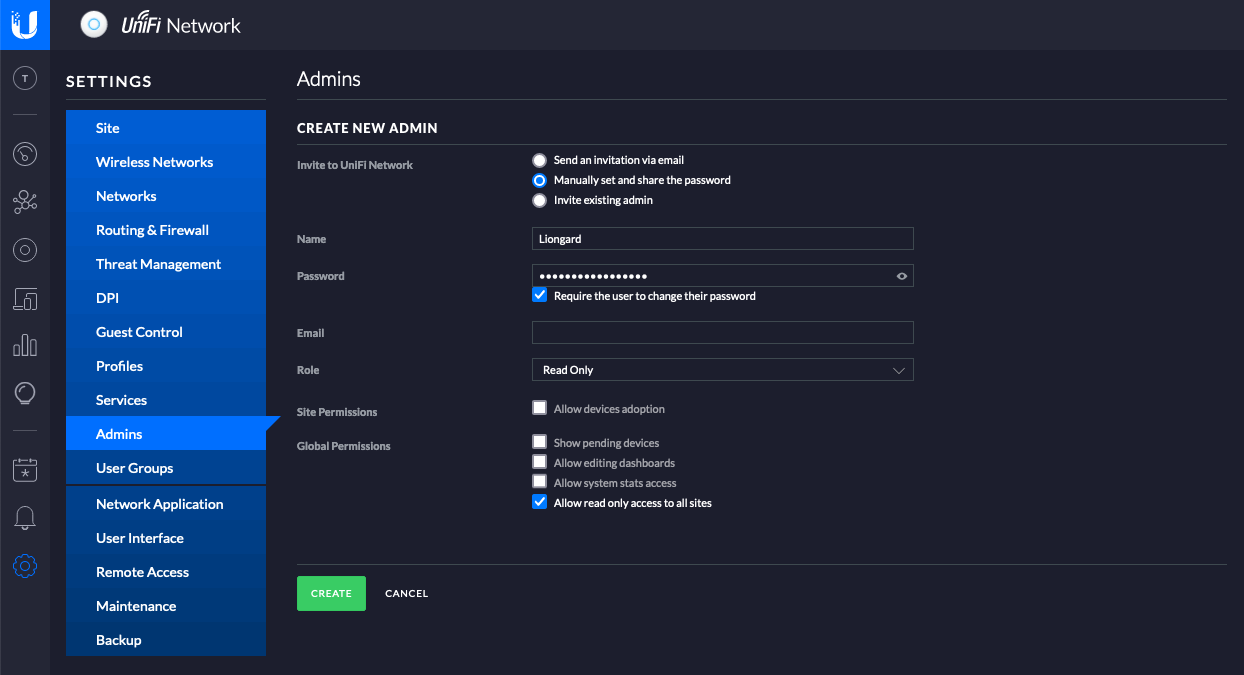The width and height of the screenshot is (1244, 675).
Task: Open Guest Control settings
Action: click(x=166, y=332)
